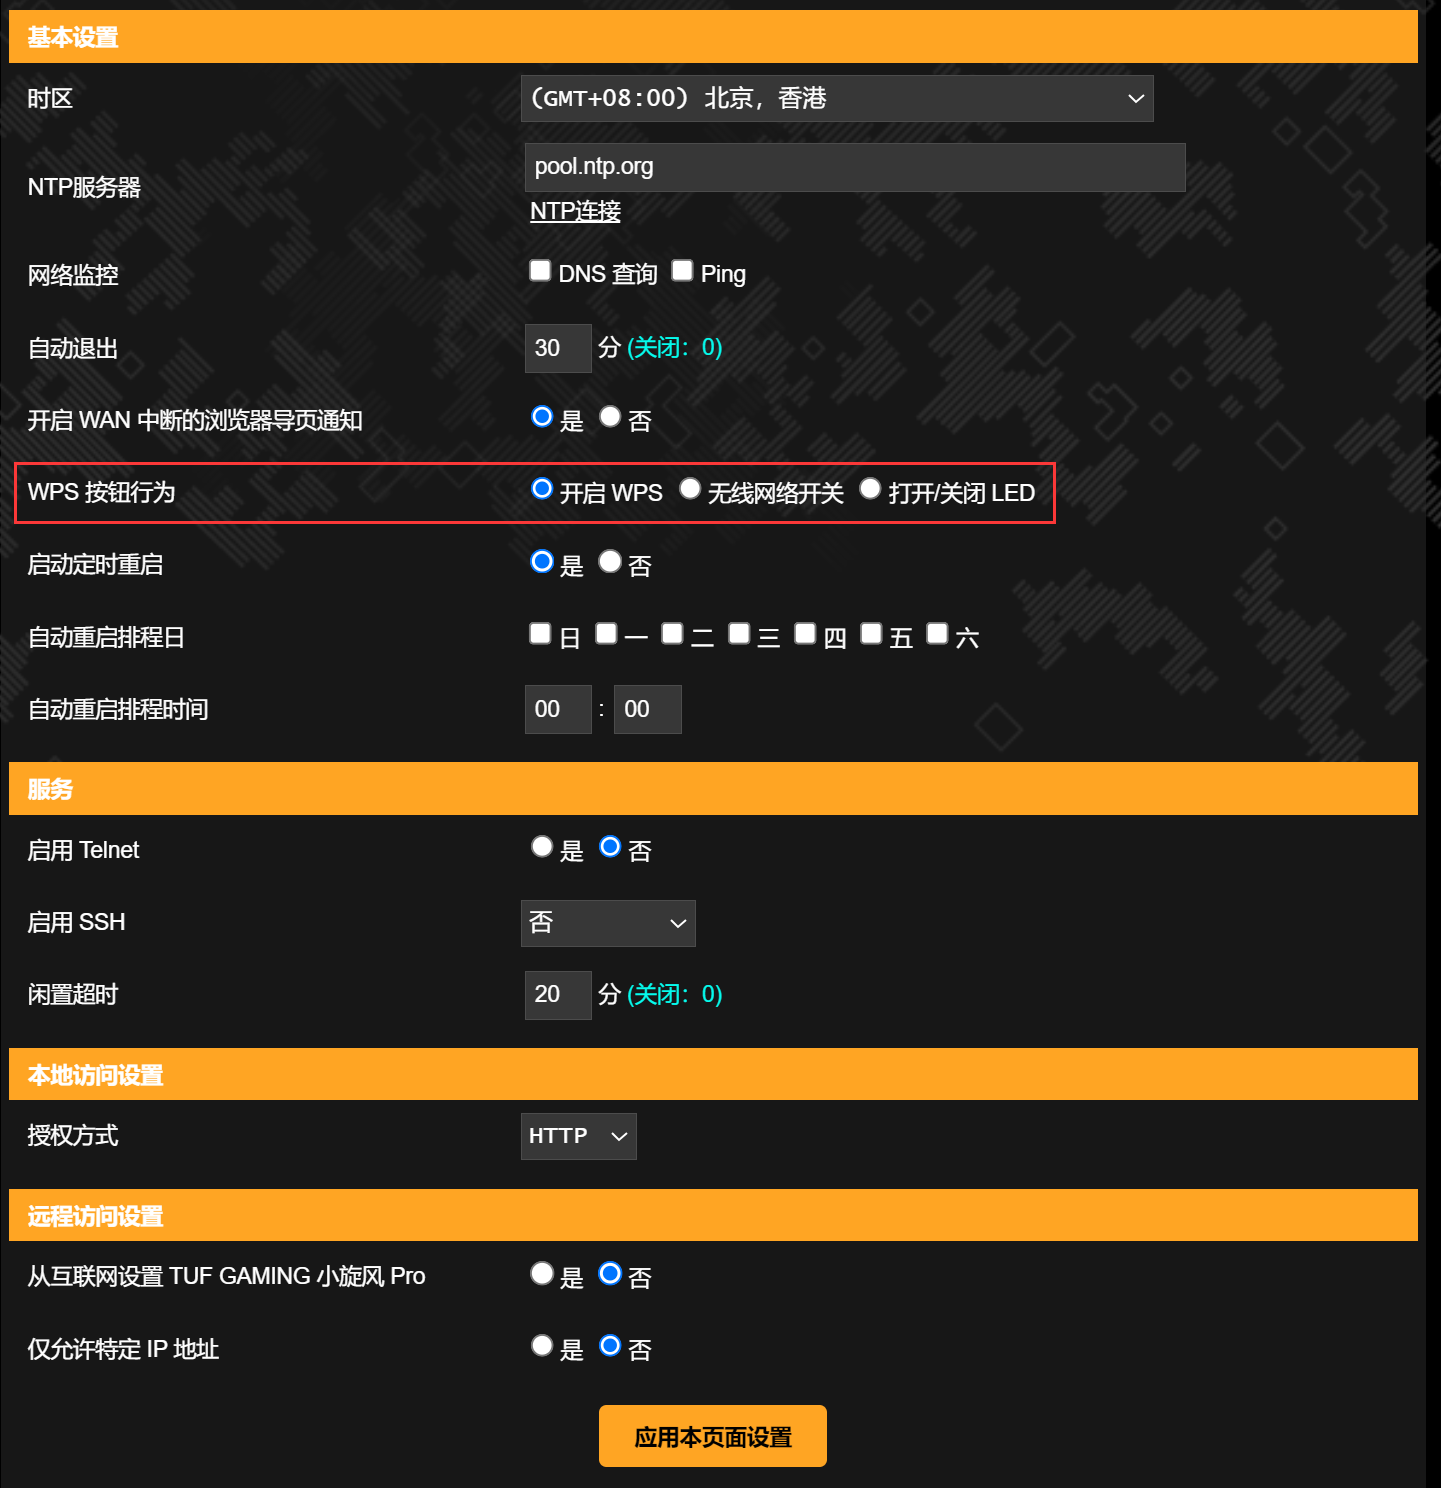
Task: Select 否 for 仅允许特定 IP 地址
Action: pyautogui.click(x=610, y=1346)
